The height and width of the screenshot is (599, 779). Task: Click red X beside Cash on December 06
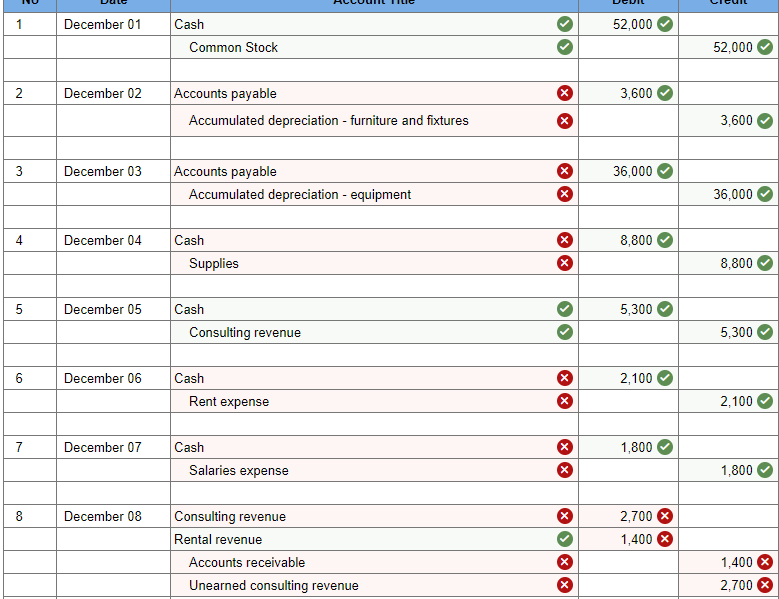pyautogui.click(x=564, y=378)
